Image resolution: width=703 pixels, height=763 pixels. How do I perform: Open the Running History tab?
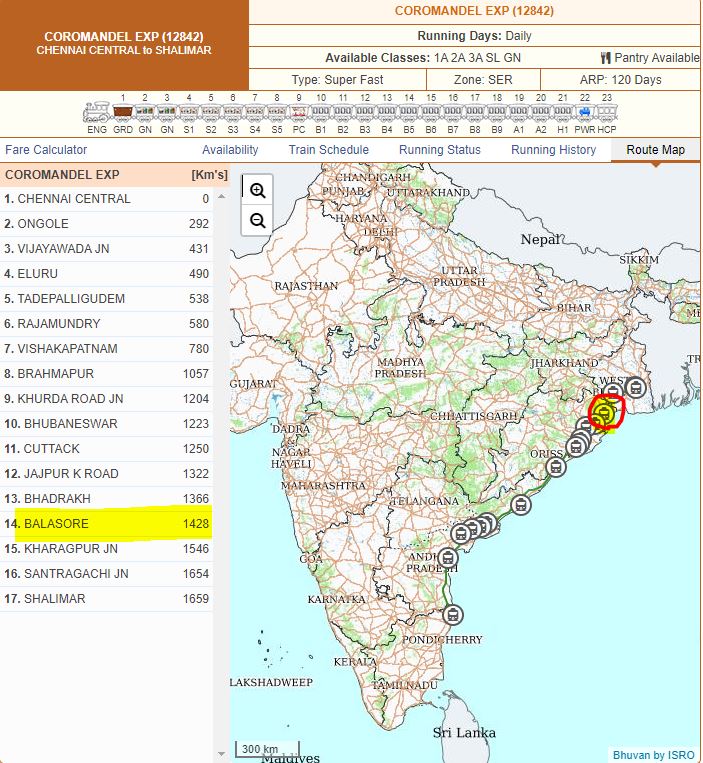pyautogui.click(x=554, y=150)
